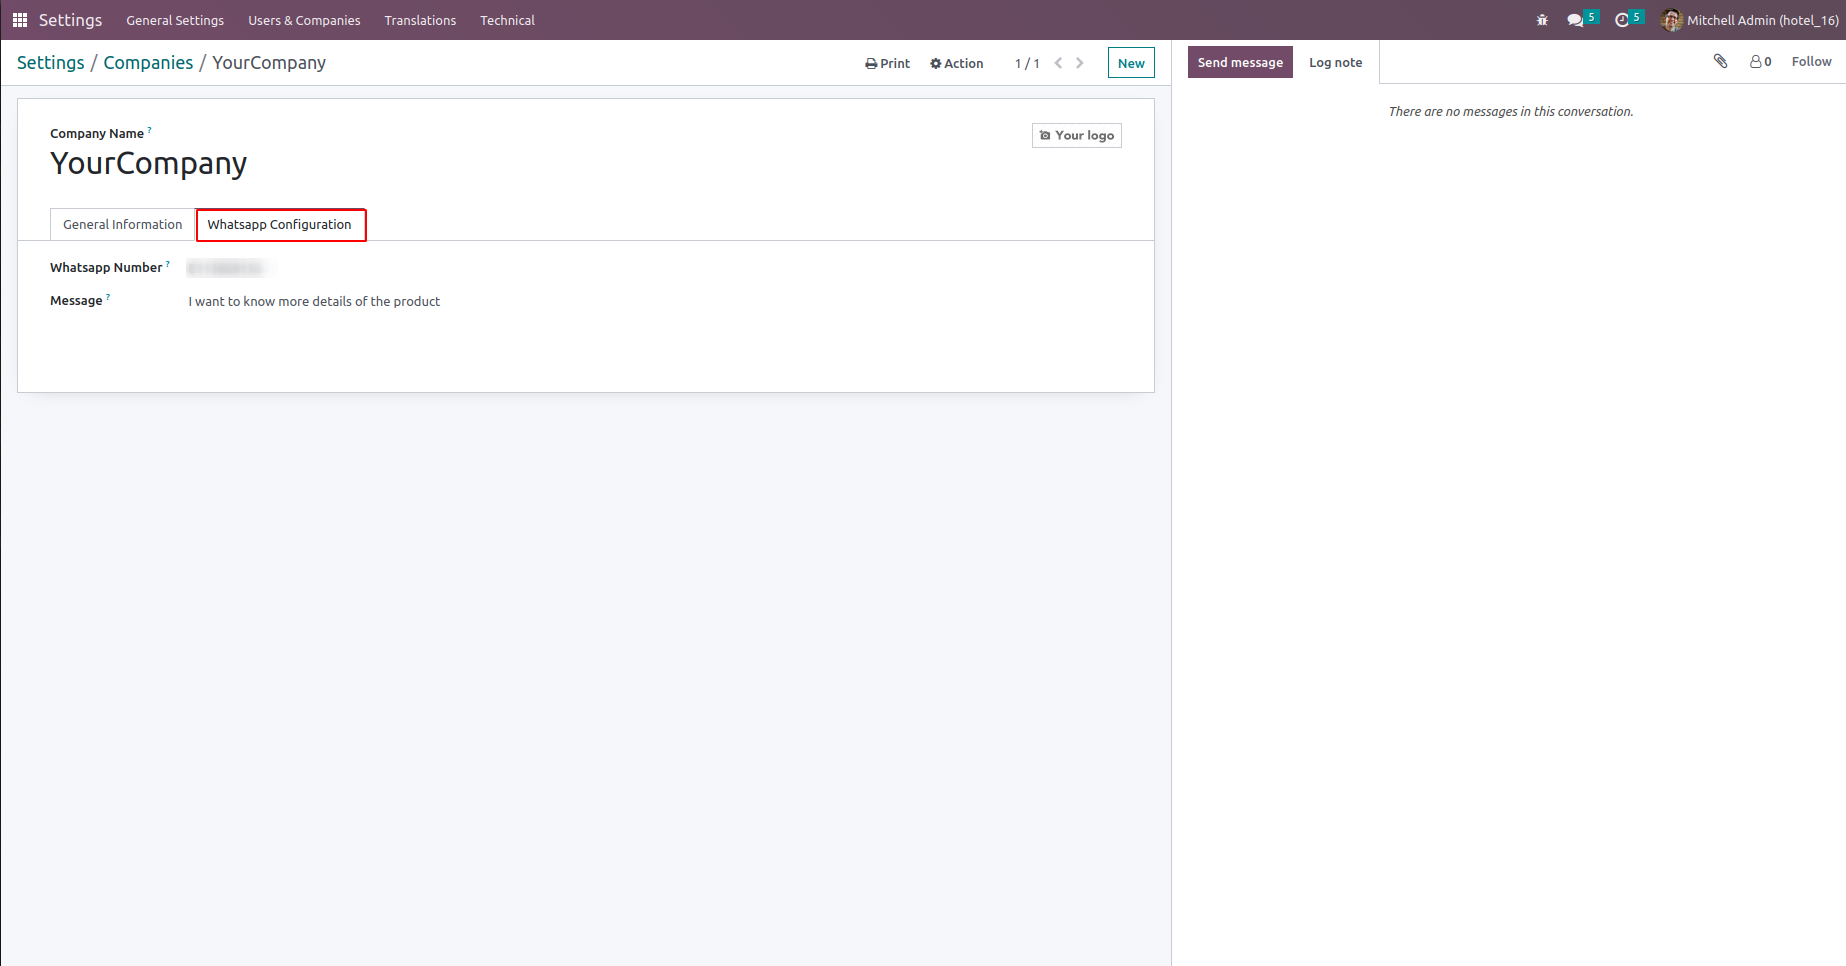
Task: Click the 1 / 1 pager counter
Action: coord(1027,63)
